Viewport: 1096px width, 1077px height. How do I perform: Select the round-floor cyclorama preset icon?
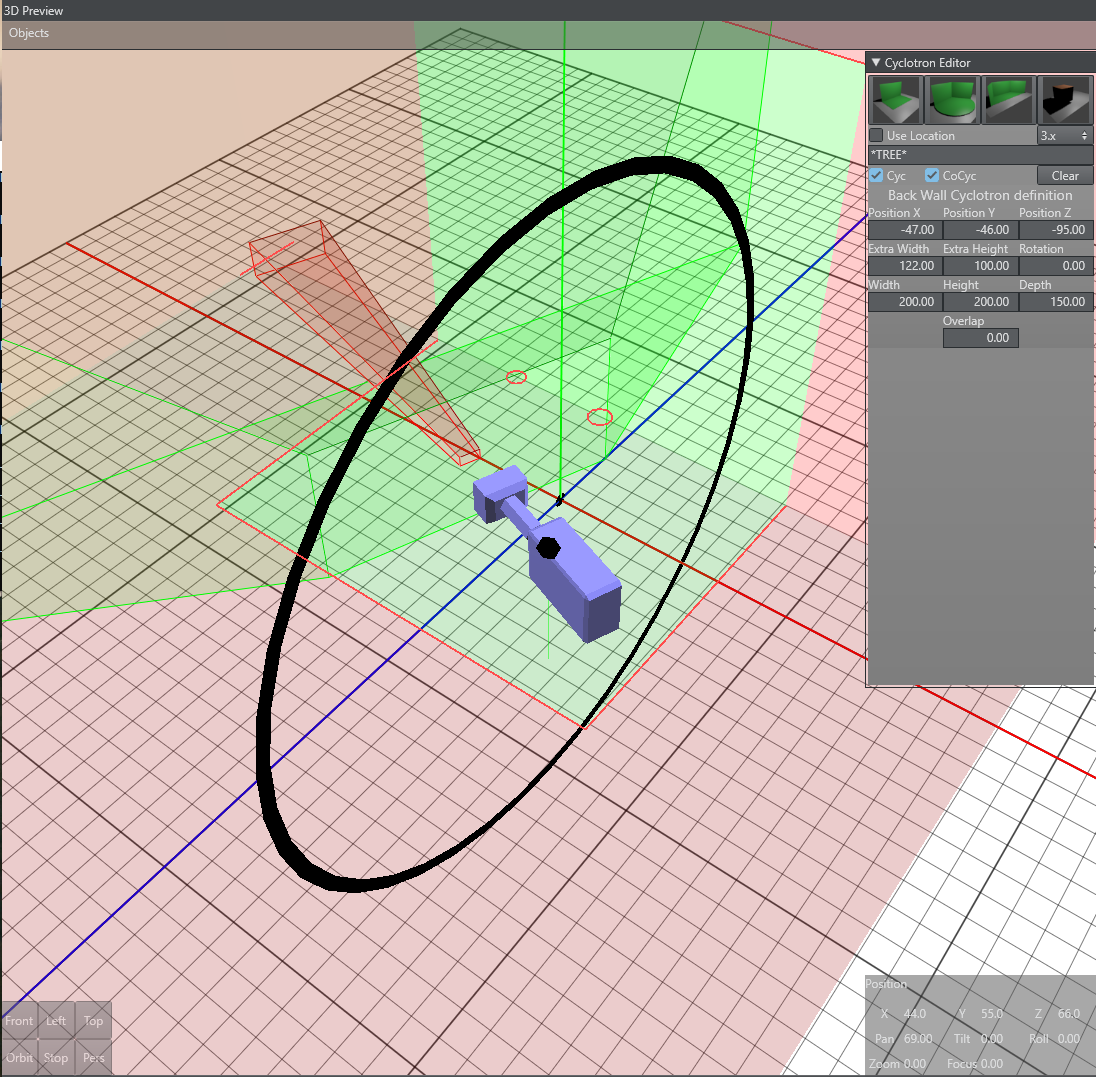coord(952,100)
